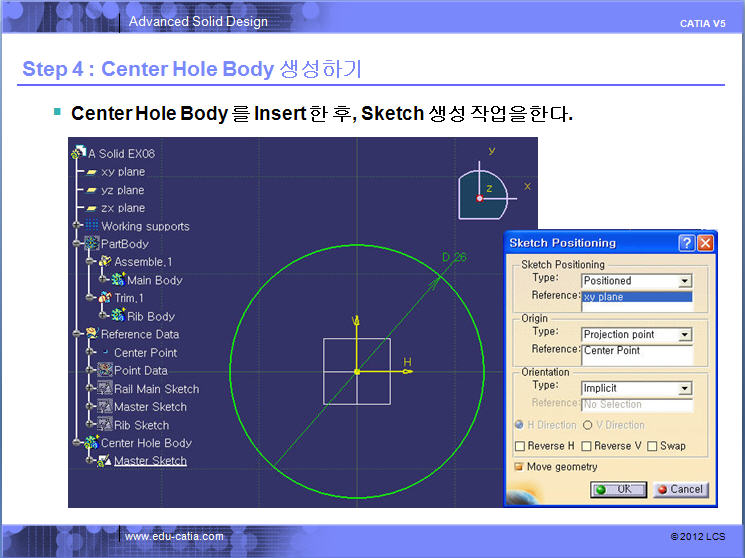
Task: Click the Origin Reference Center Point field
Action: tap(636, 351)
